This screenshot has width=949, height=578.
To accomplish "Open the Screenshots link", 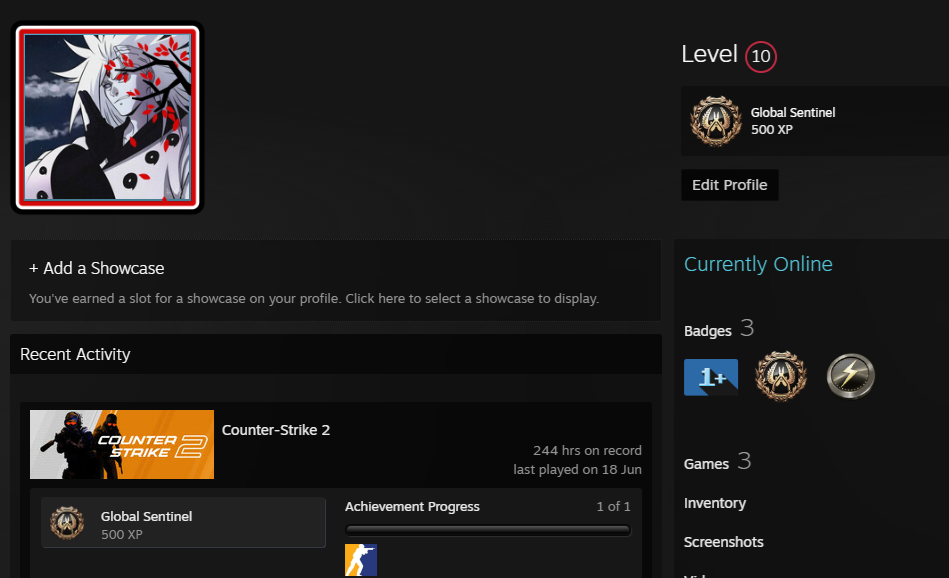I will click(723, 542).
